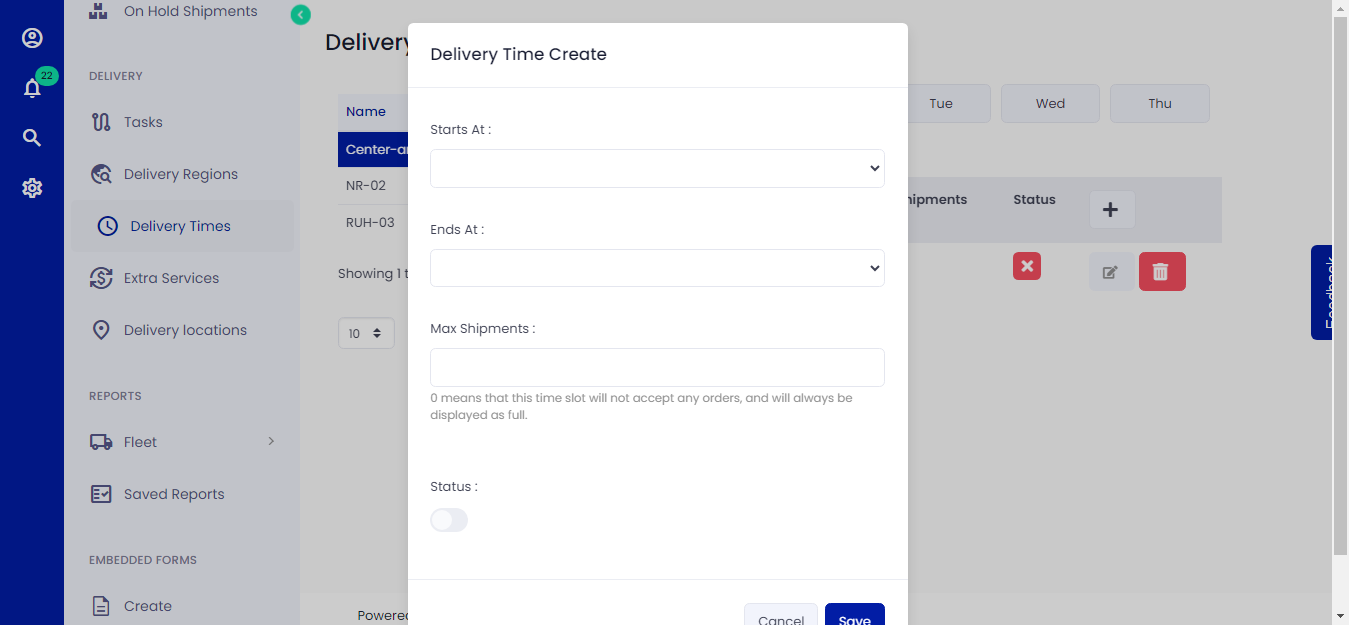Save the new delivery time
1349x625 pixels.
(x=854, y=618)
